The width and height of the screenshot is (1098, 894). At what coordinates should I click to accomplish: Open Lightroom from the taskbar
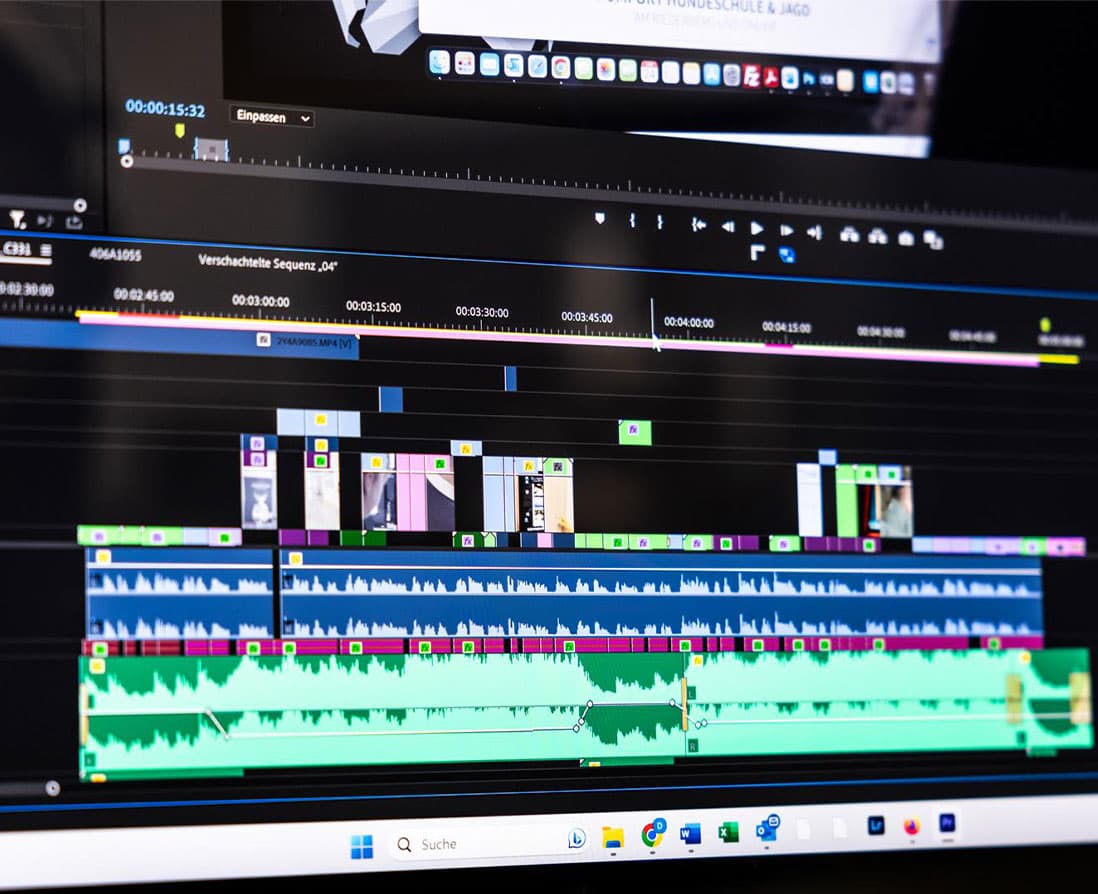(876, 825)
